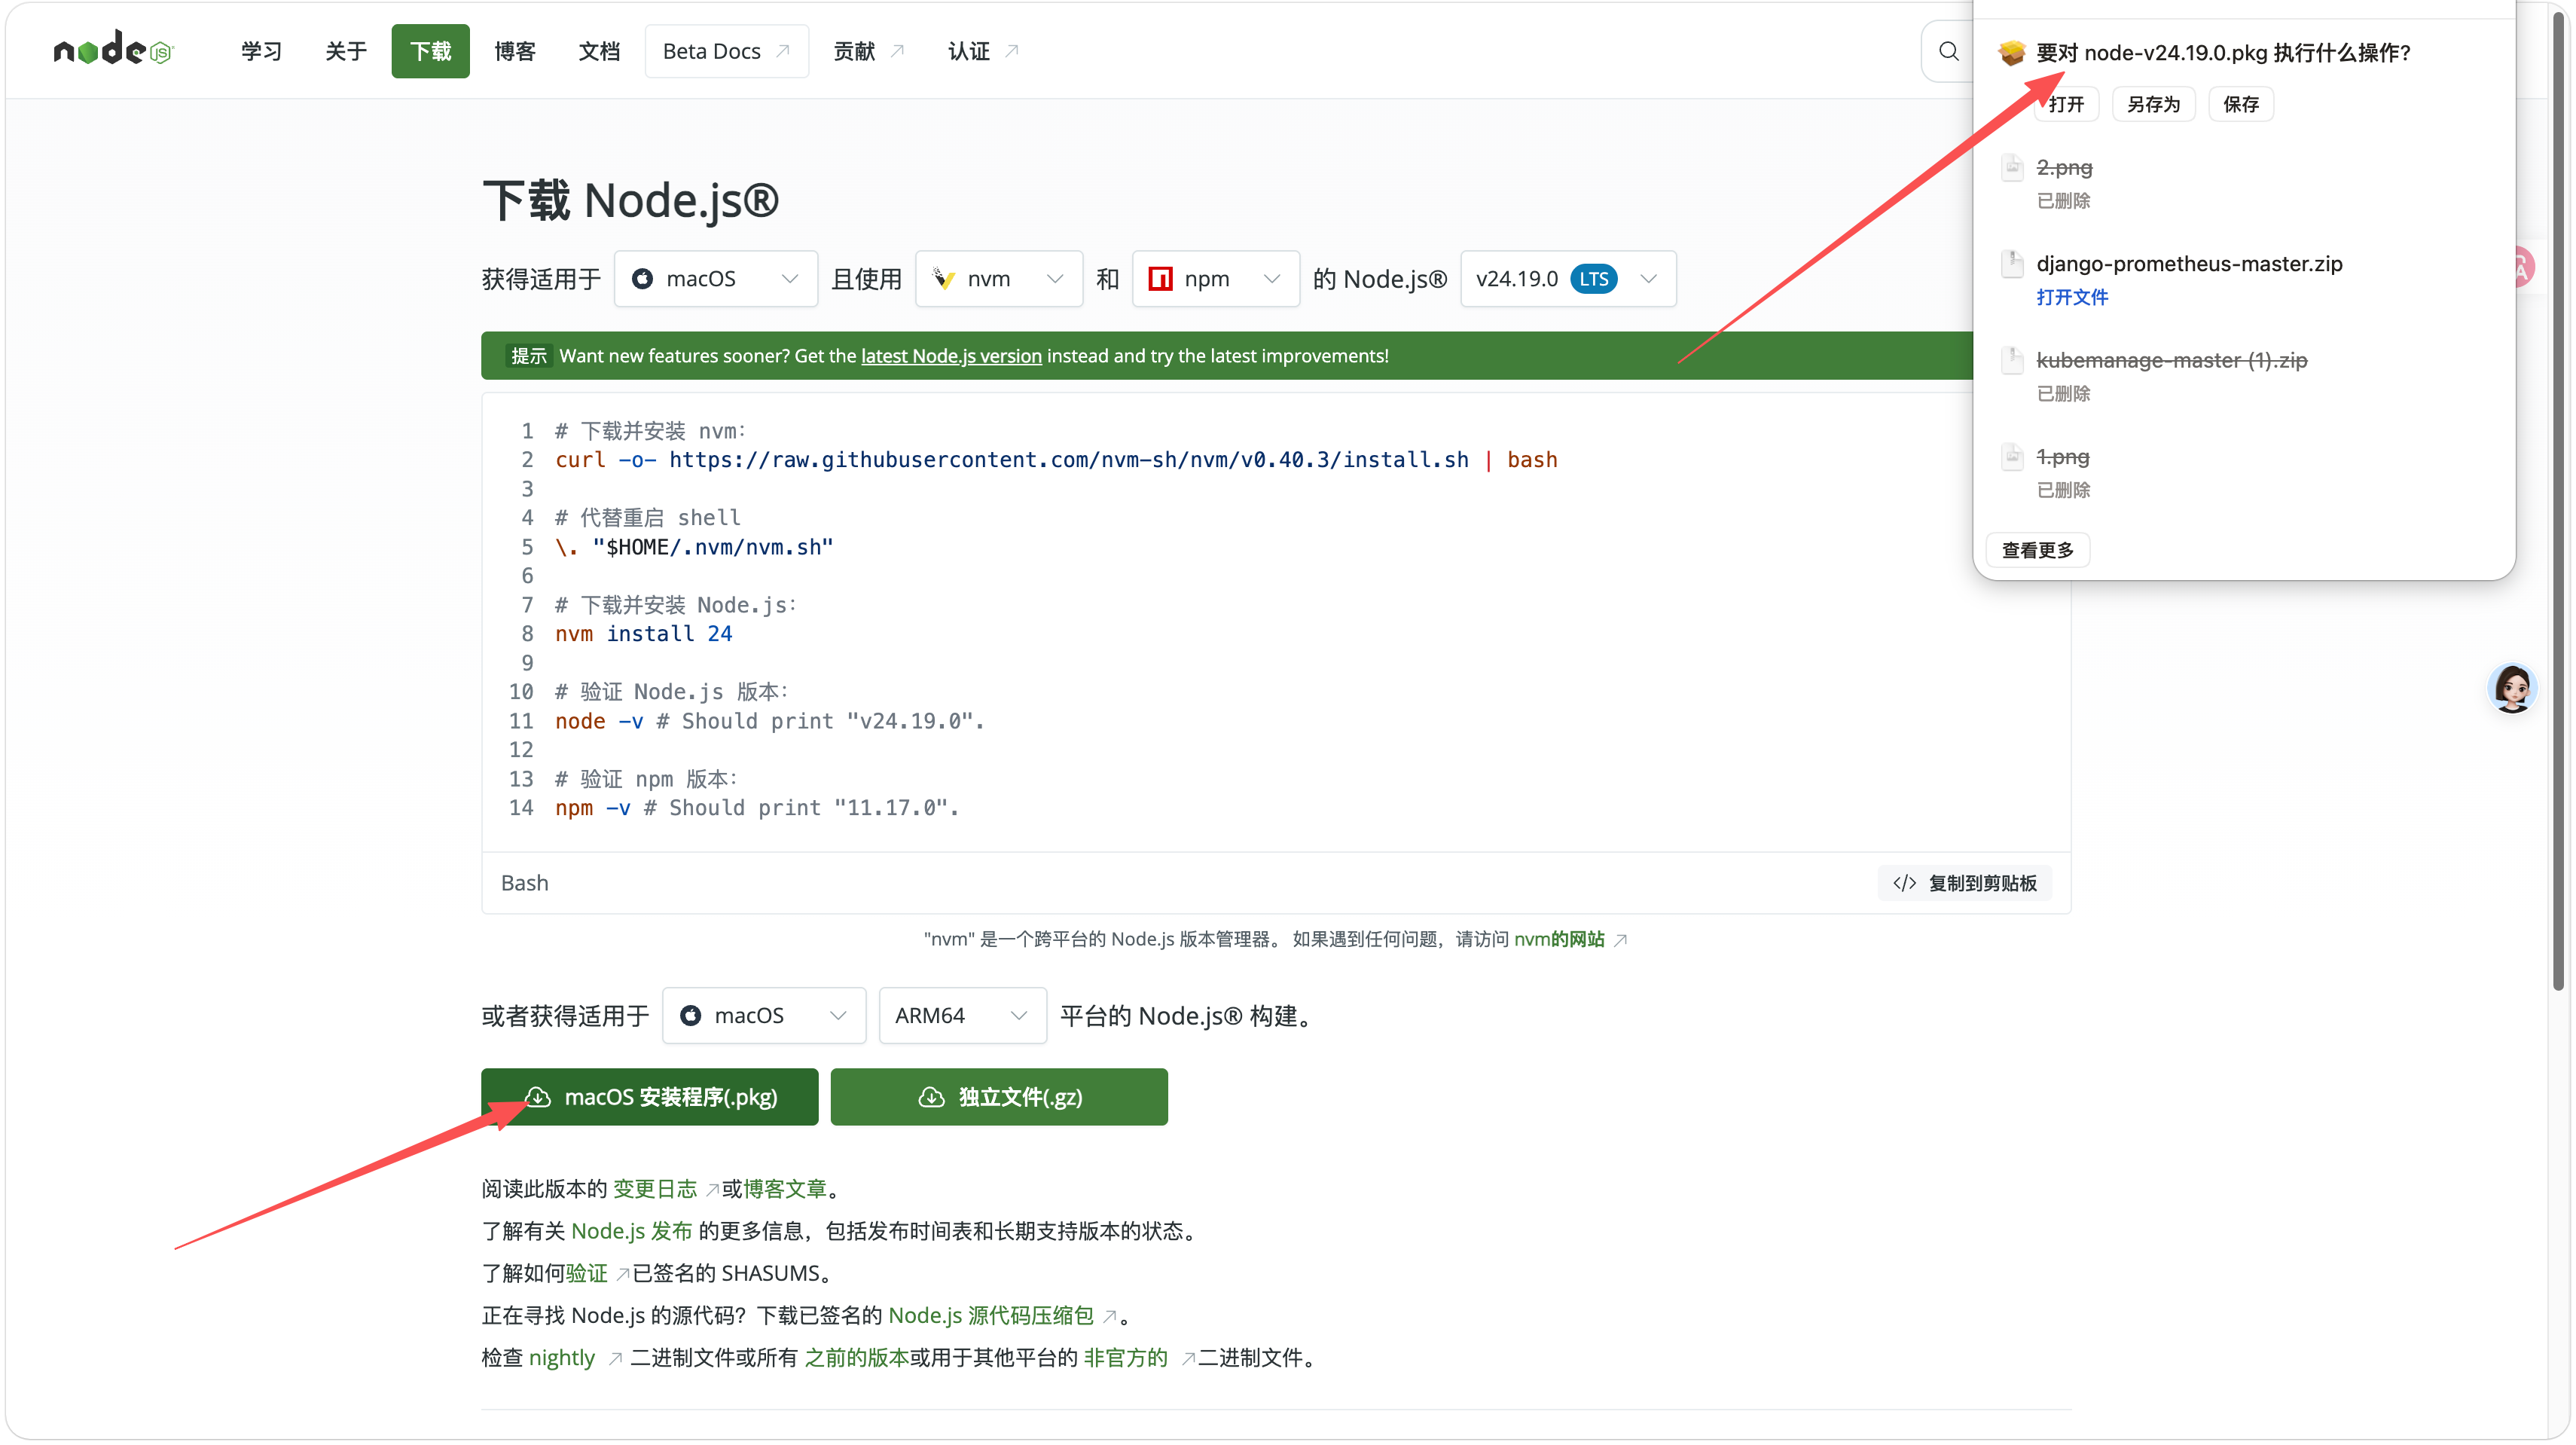Click the avatar character icon on right edge

click(x=2511, y=688)
